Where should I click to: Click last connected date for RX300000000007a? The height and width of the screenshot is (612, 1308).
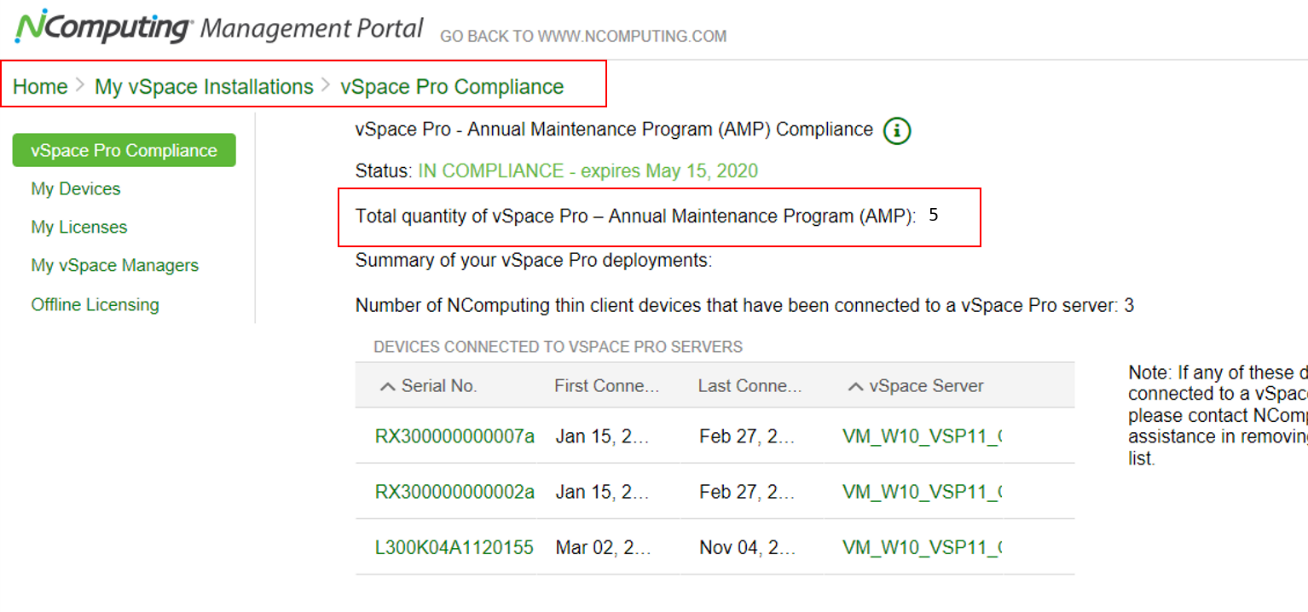(x=747, y=436)
